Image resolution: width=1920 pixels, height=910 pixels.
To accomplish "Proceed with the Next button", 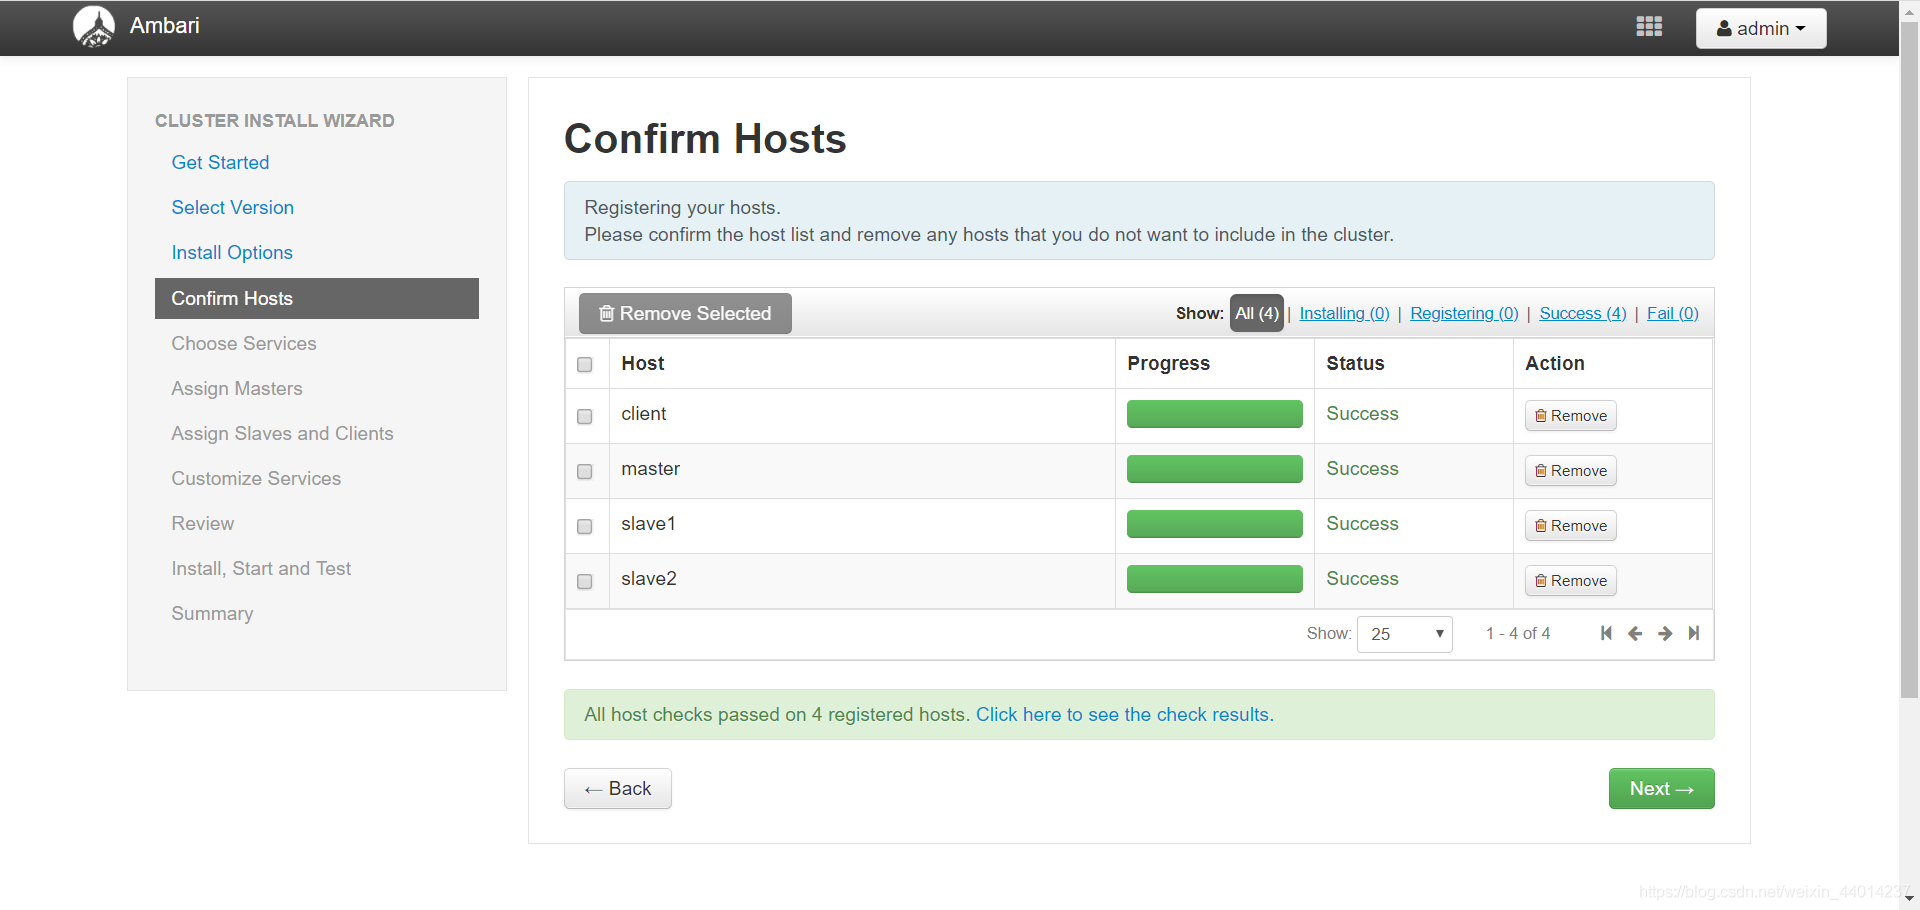I will pos(1661,788).
